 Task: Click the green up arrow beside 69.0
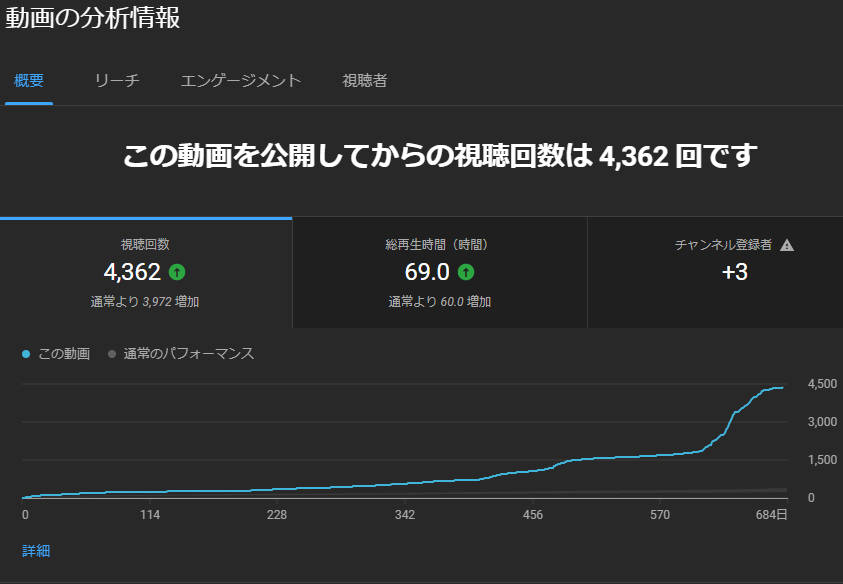(466, 272)
